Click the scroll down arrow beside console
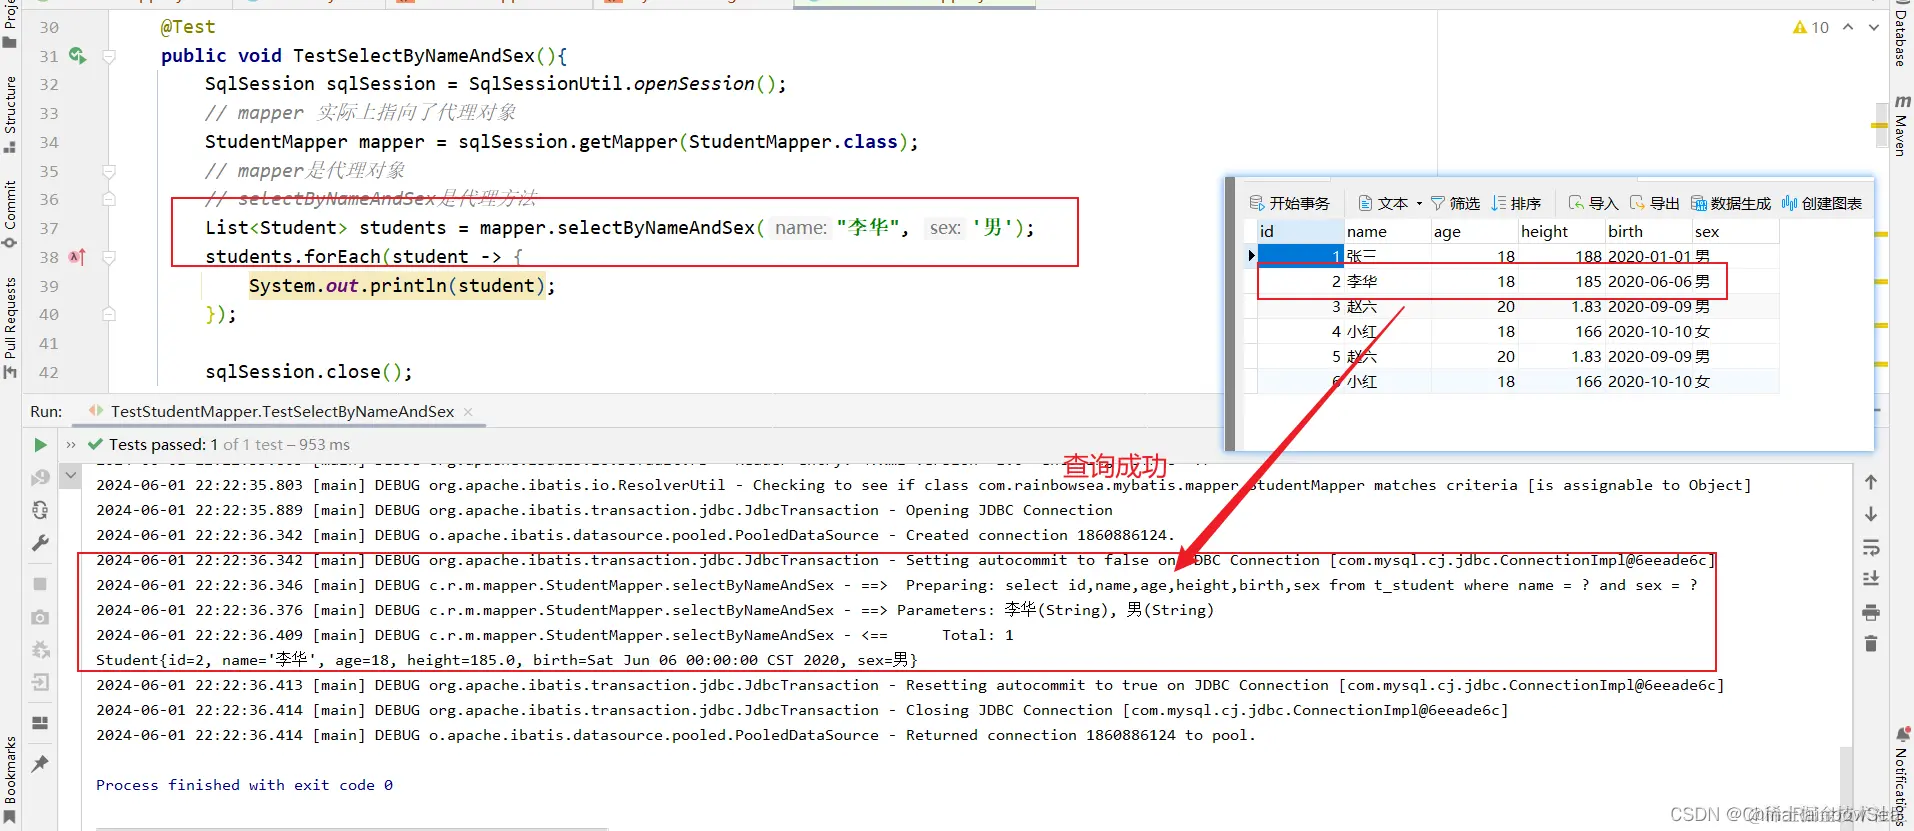The image size is (1914, 831). pos(1871,514)
